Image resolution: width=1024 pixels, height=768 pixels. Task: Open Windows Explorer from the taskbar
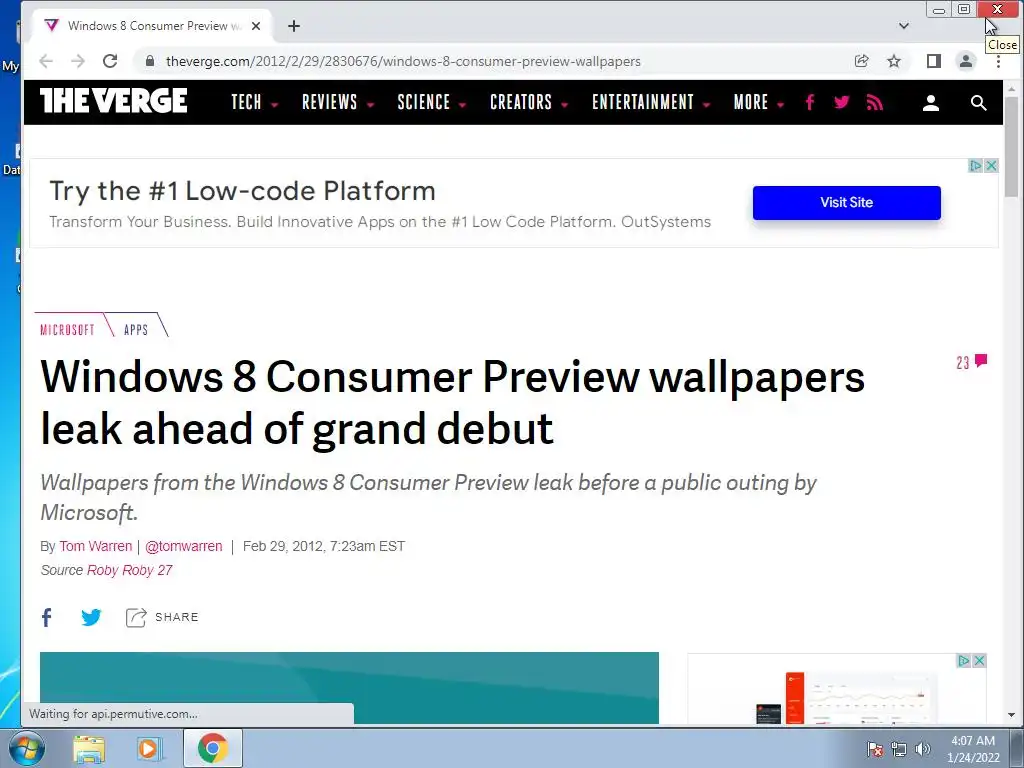tap(89, 749)
